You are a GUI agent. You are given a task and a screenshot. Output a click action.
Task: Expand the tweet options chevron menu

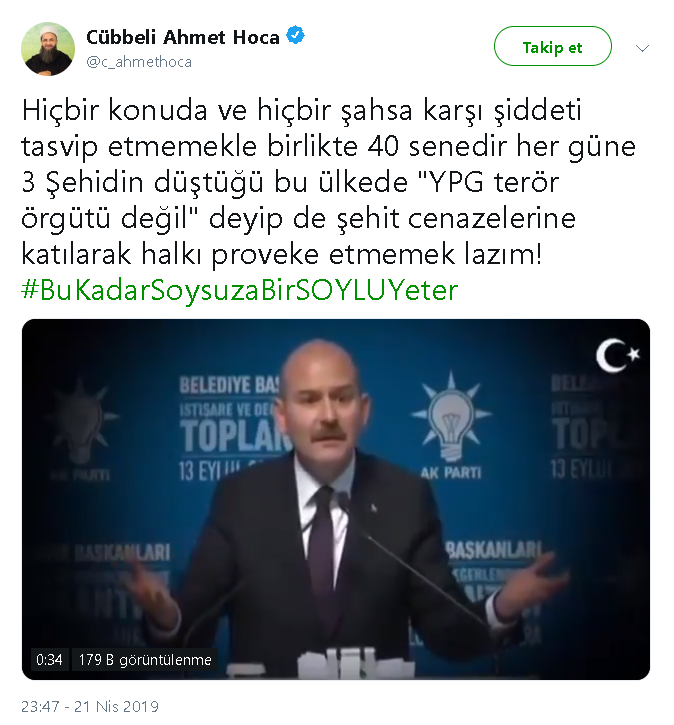643,48
